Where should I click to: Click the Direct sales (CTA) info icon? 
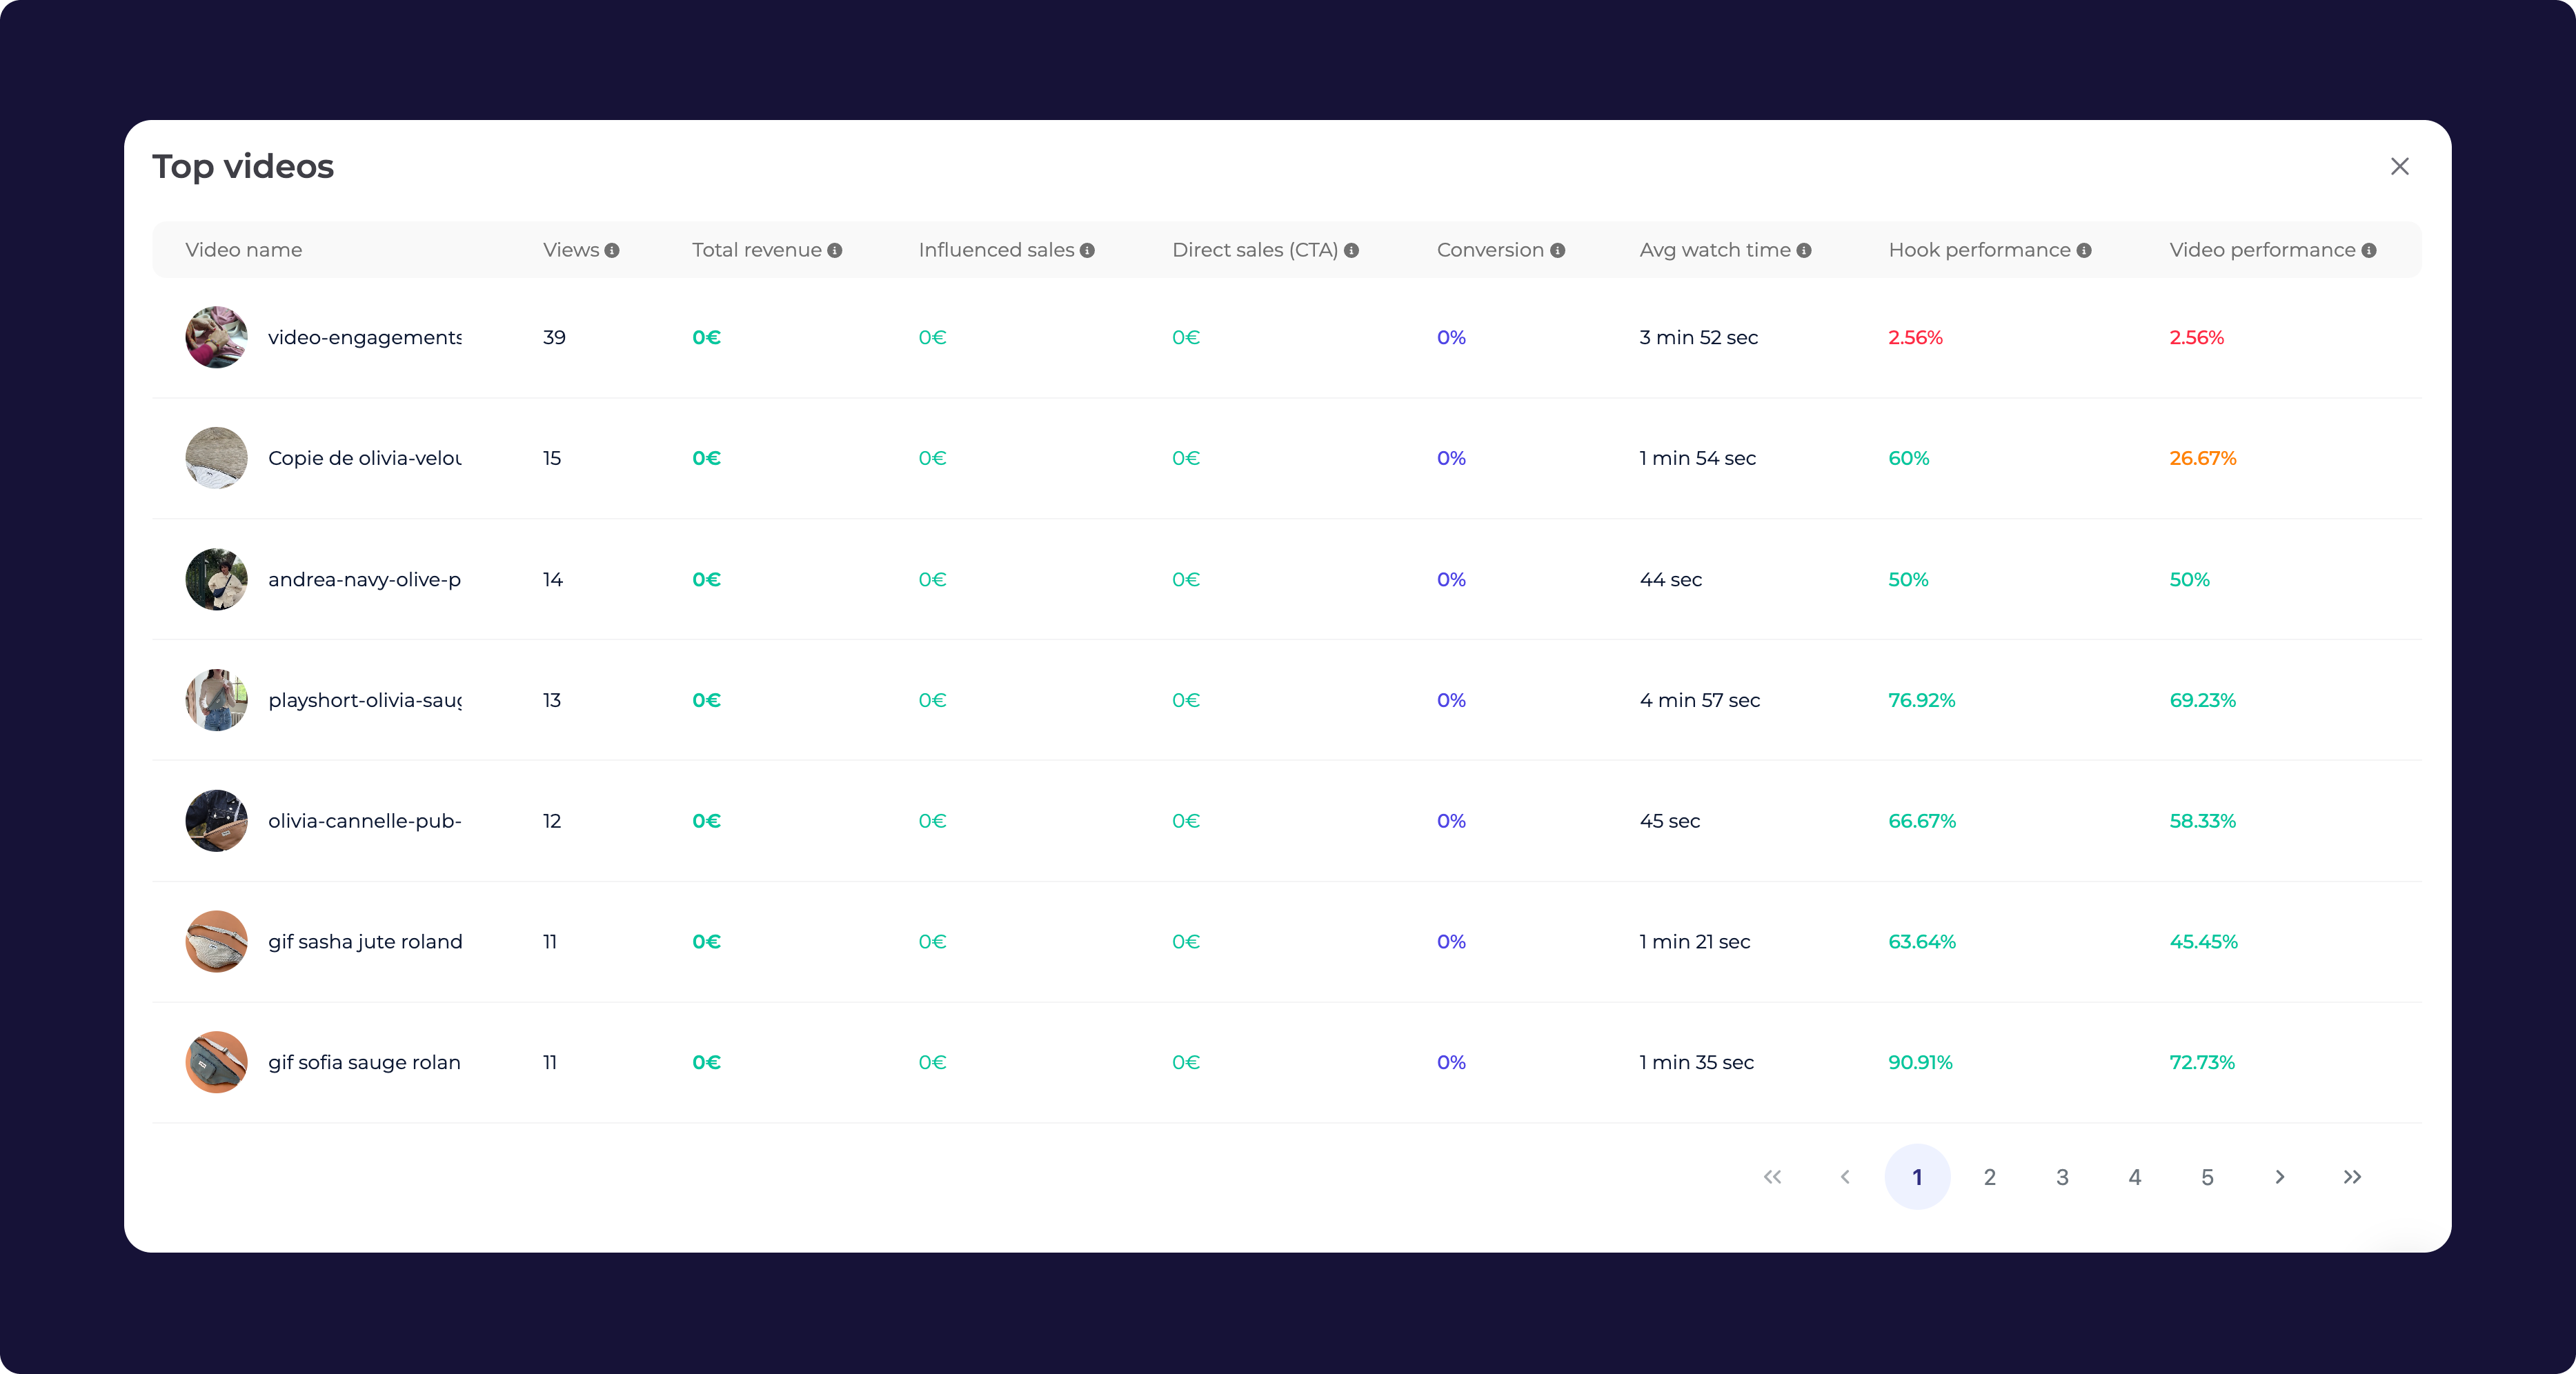[x=1351, y=251]
